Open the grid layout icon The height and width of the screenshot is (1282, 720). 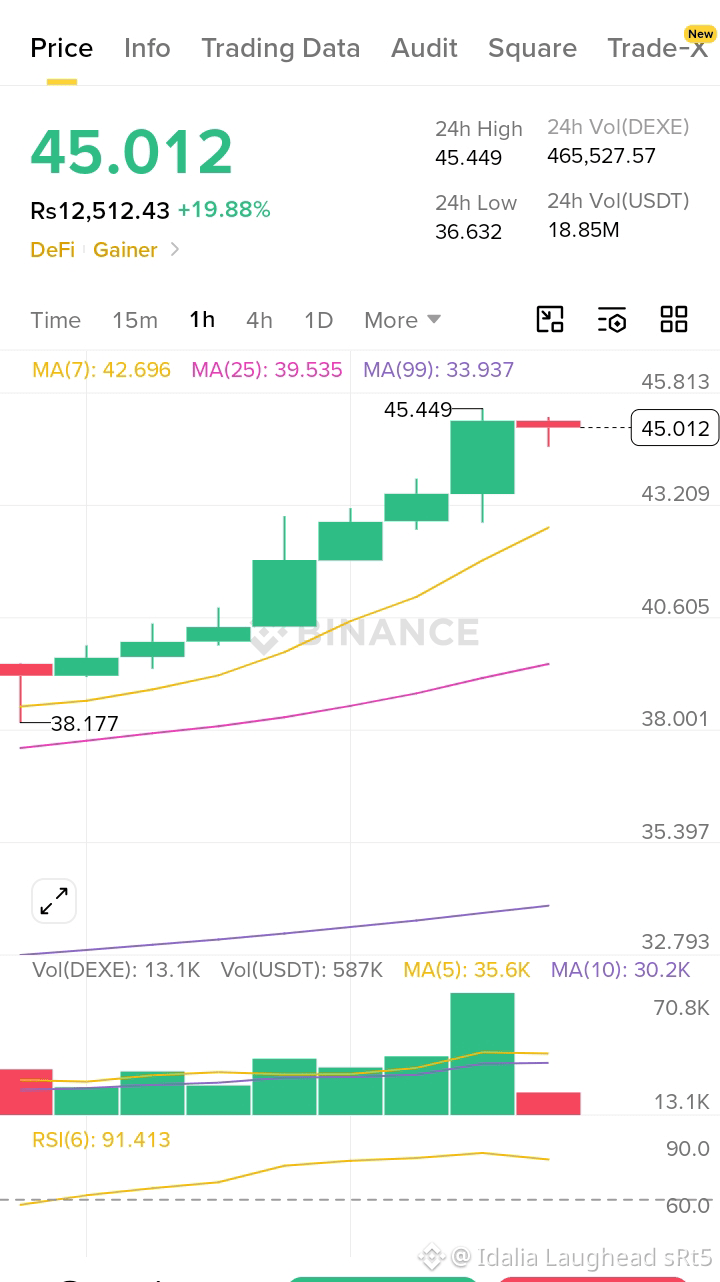(x=674, y=319)
